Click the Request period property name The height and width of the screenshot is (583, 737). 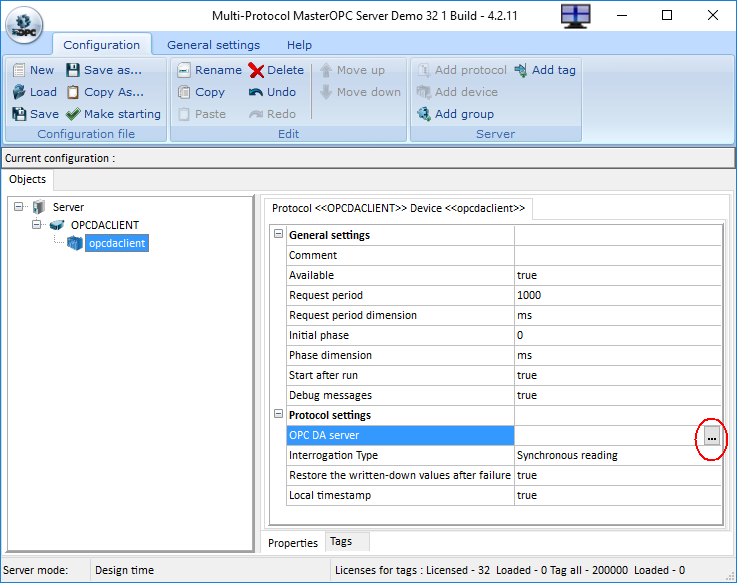326,295
